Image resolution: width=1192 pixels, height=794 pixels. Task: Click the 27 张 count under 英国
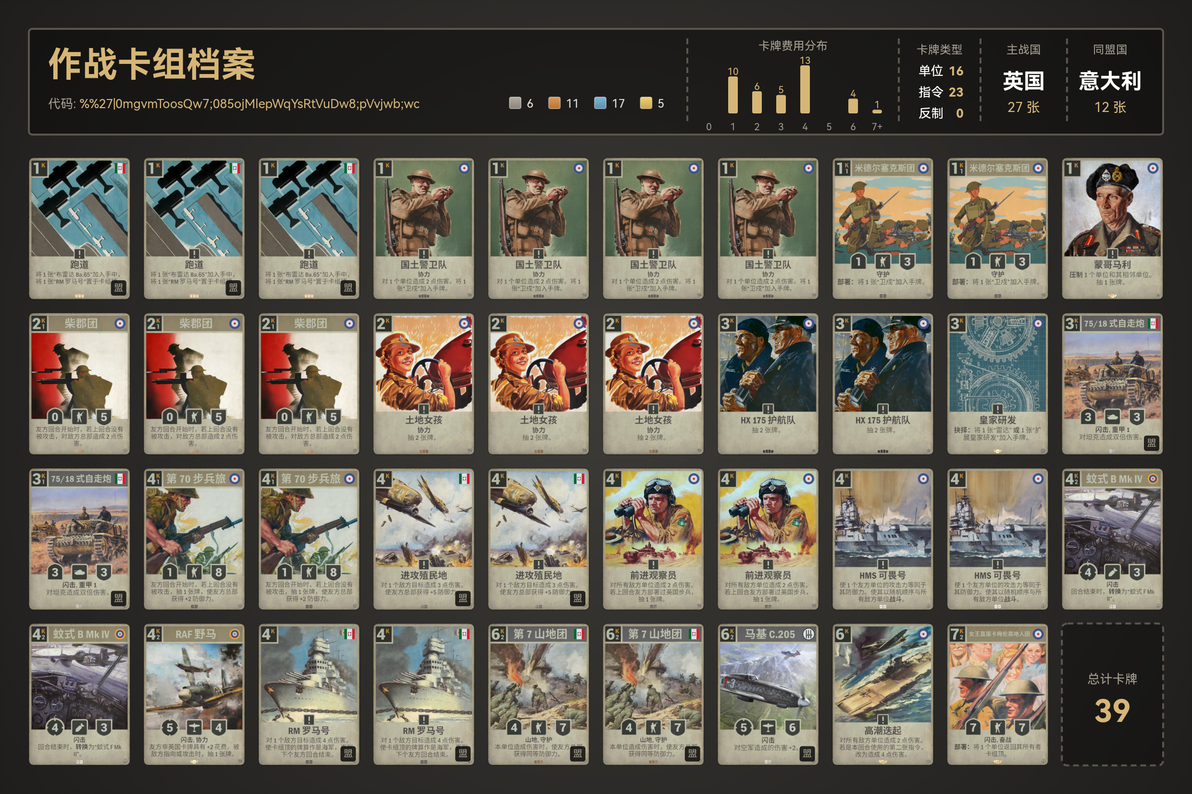(x=1023, y=107)
